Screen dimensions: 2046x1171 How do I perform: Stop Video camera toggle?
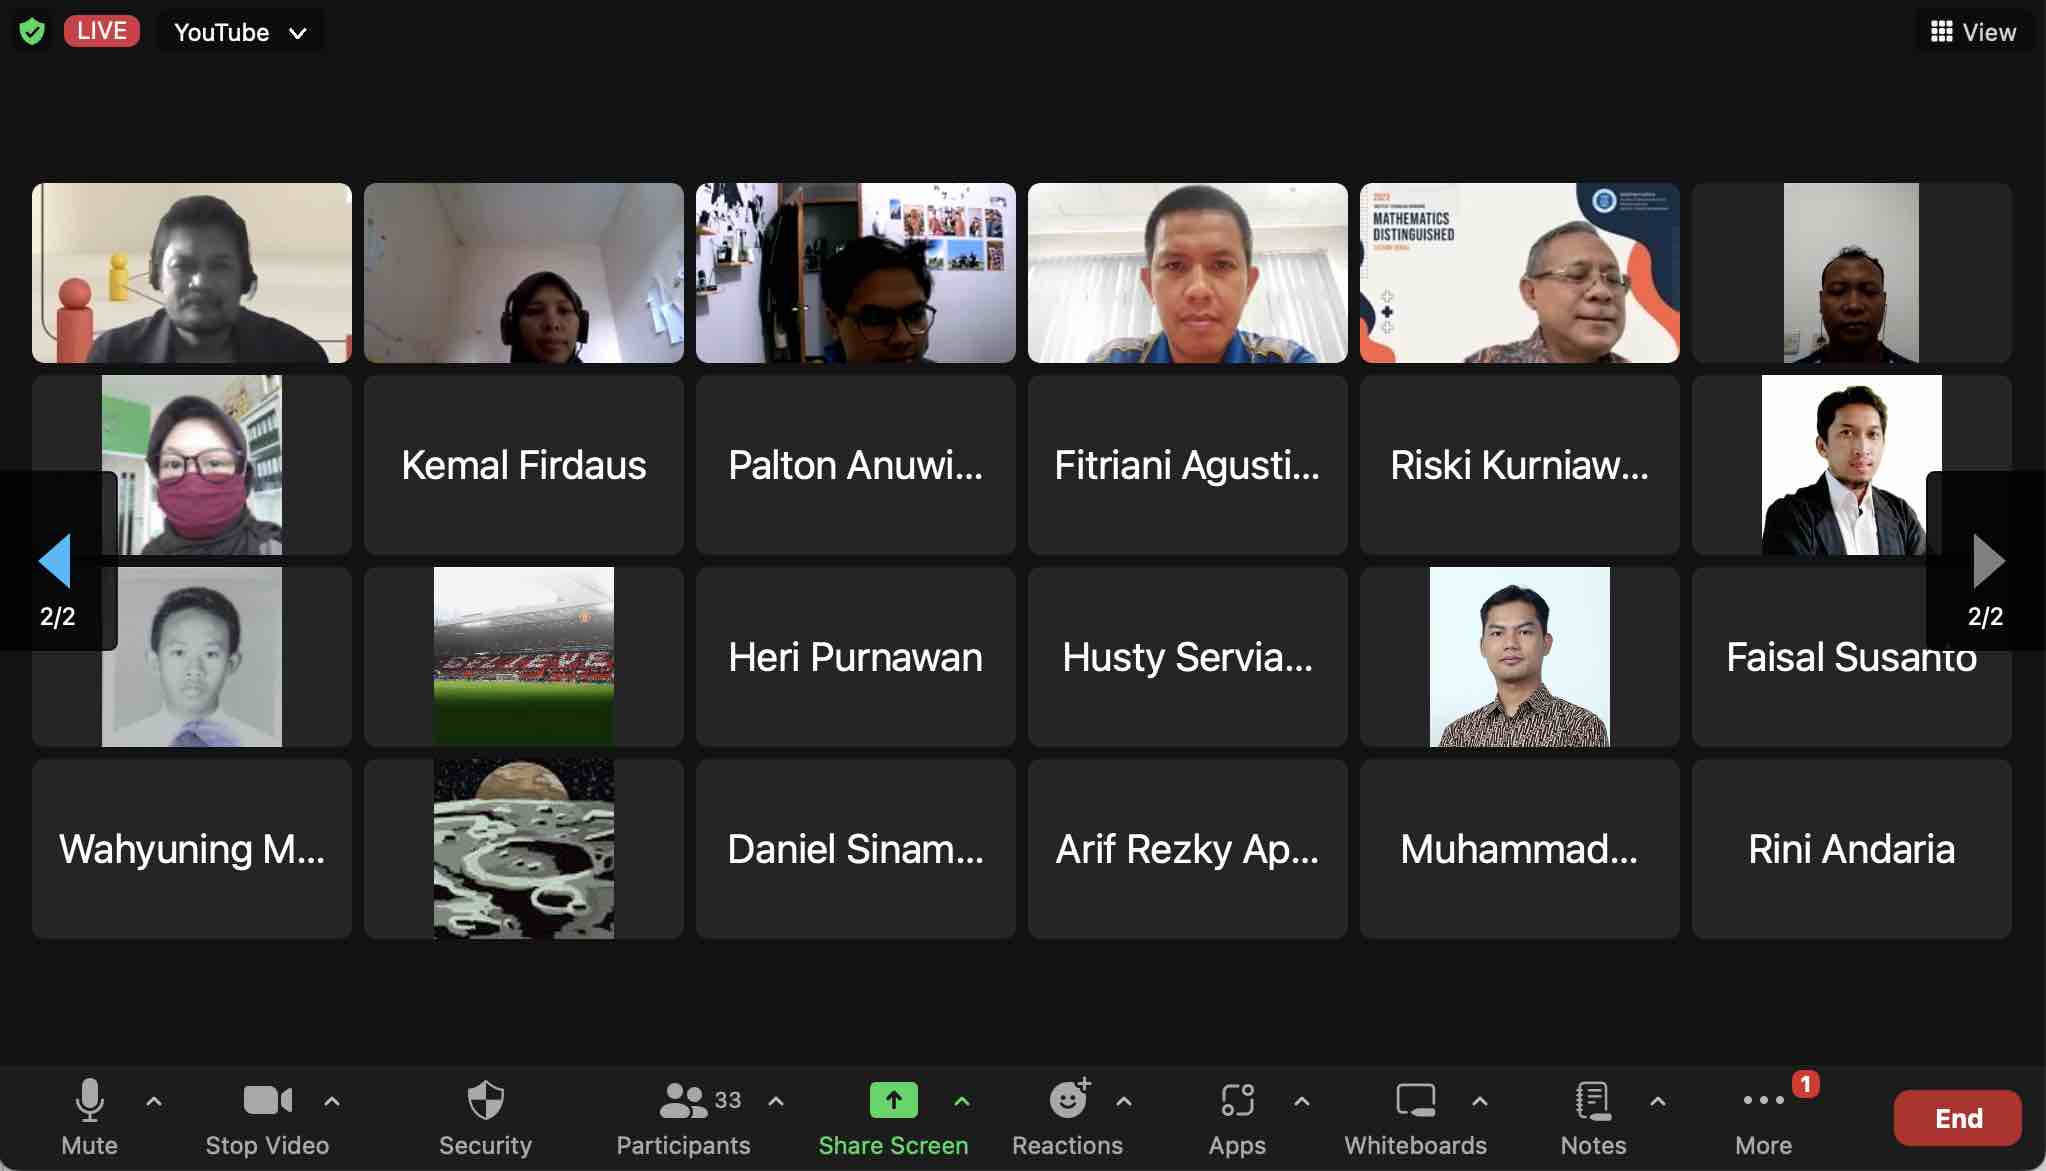click(267, 1101)
